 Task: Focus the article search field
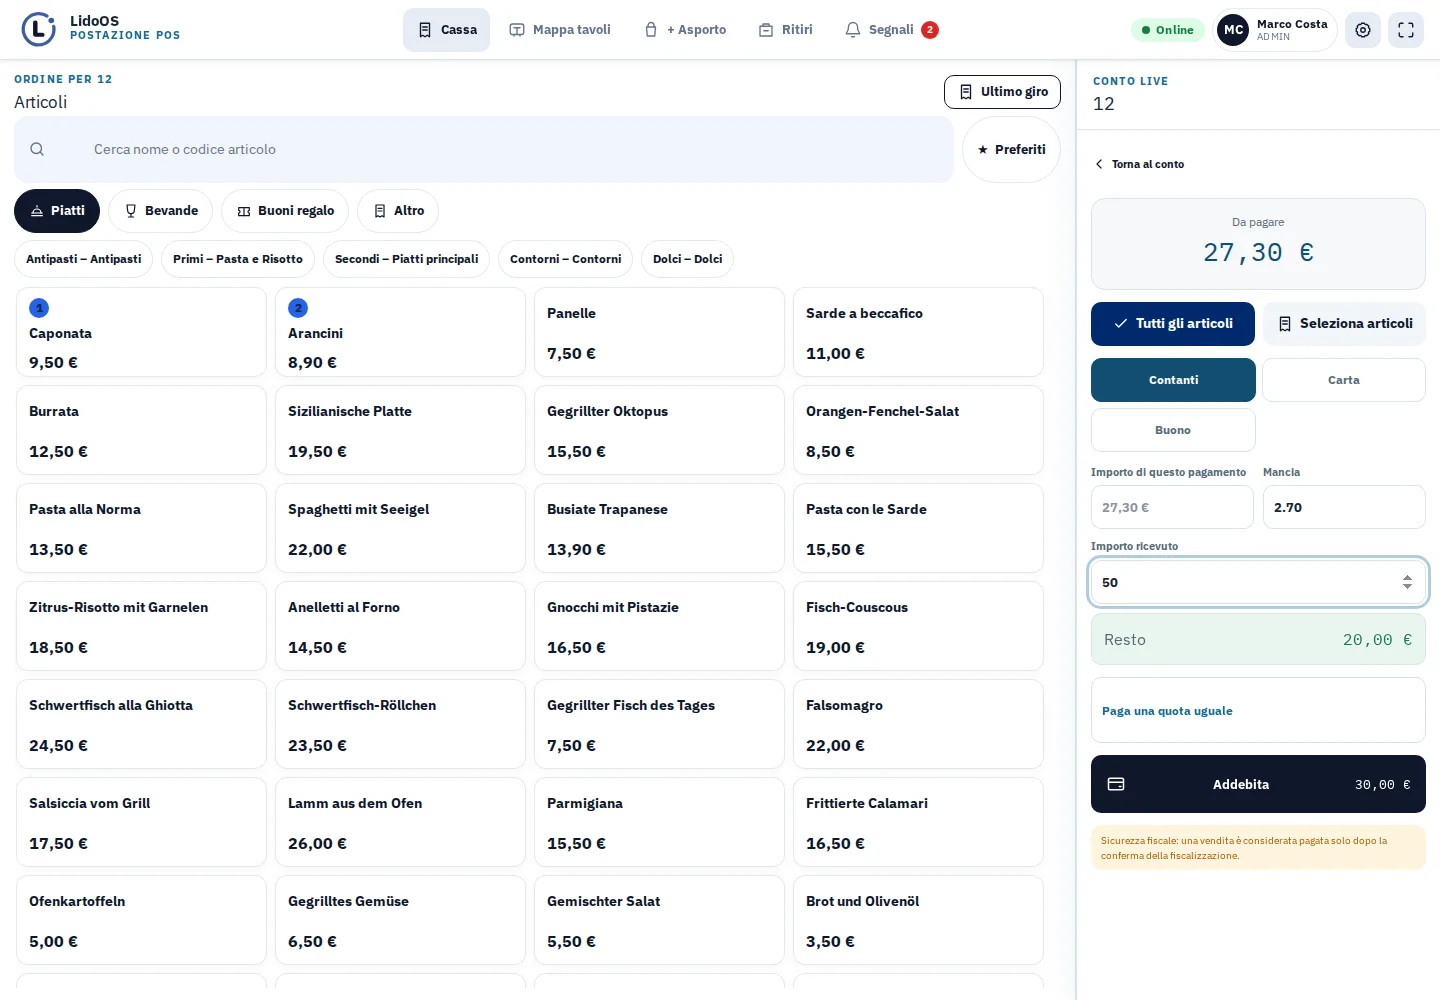coord(484,150)
